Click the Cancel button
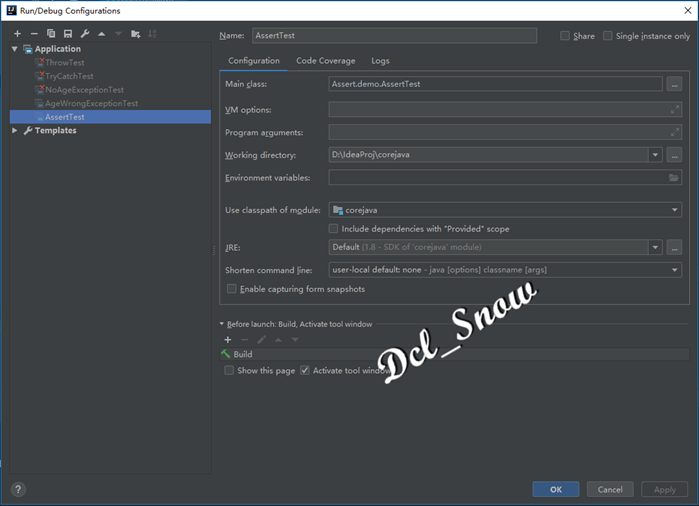This screenshot has height=506, width=699. pos(610,489)
